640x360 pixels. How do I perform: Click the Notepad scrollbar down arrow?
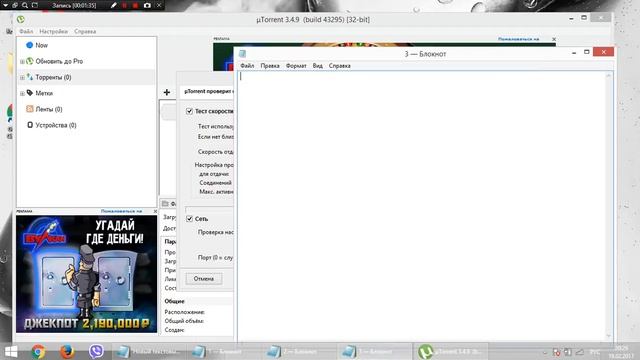point(609,336)
